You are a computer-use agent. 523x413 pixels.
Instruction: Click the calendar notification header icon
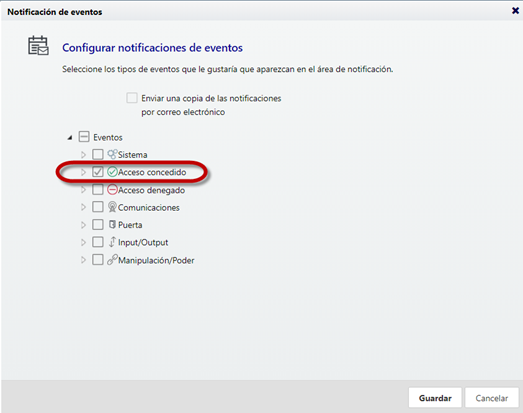[38, 46]
